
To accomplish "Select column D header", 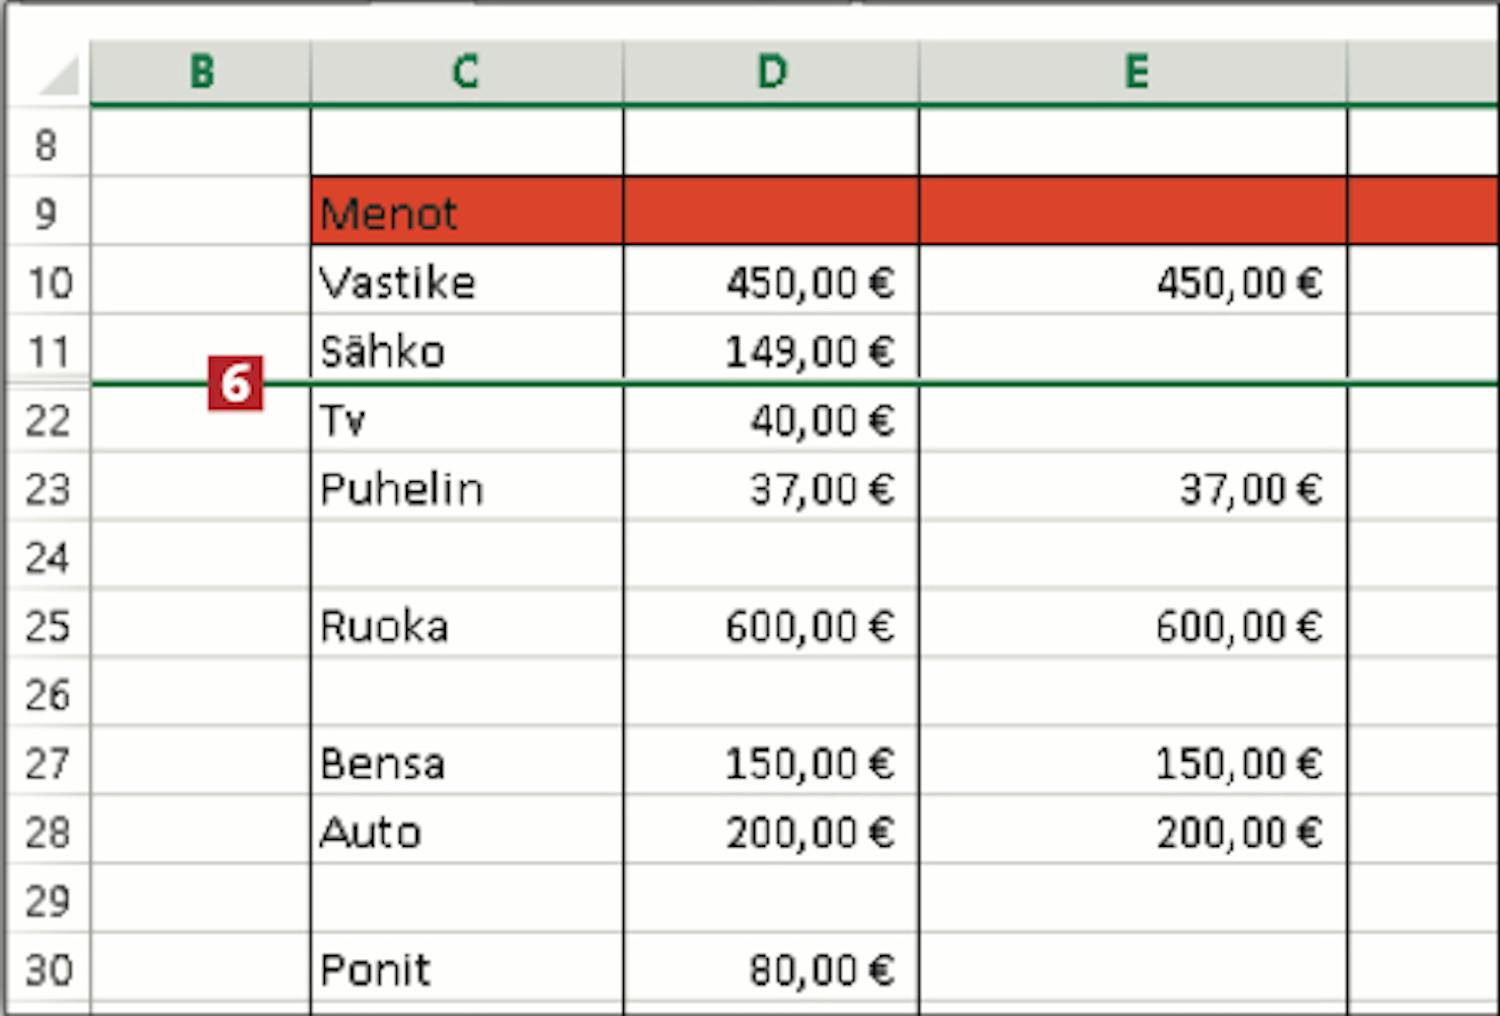I will 771,72.
